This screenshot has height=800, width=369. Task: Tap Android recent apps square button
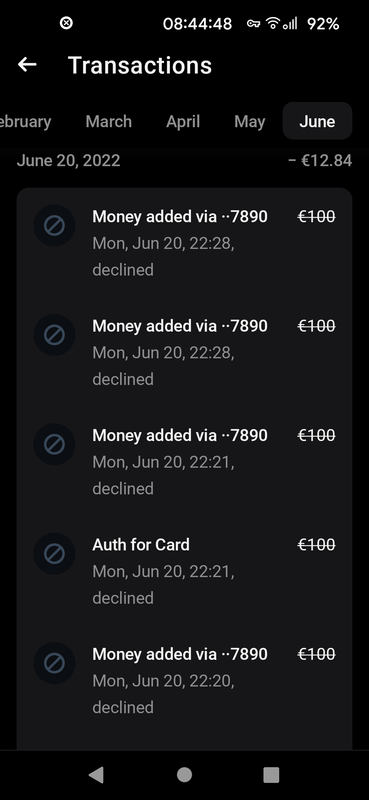(271, 774)
